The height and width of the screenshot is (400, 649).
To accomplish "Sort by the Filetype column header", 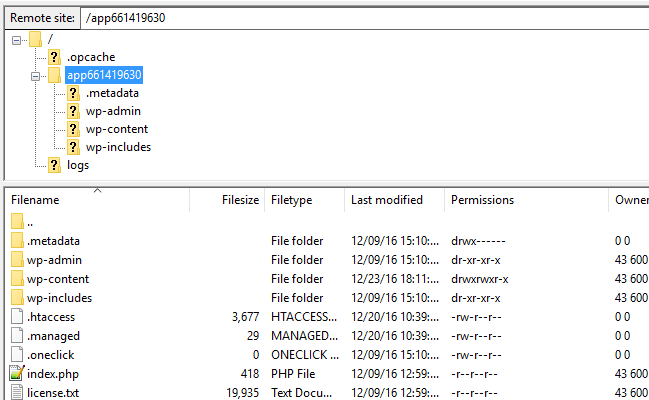I will click(305, 200).
